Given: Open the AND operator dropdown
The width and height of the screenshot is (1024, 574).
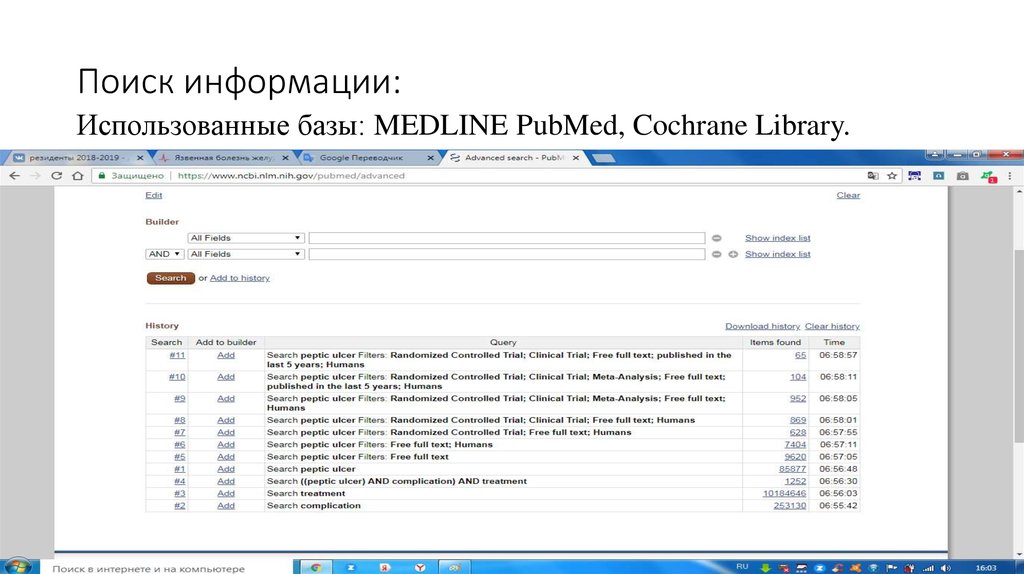Looking at the screenshot, I should click(x=165, y=254).
